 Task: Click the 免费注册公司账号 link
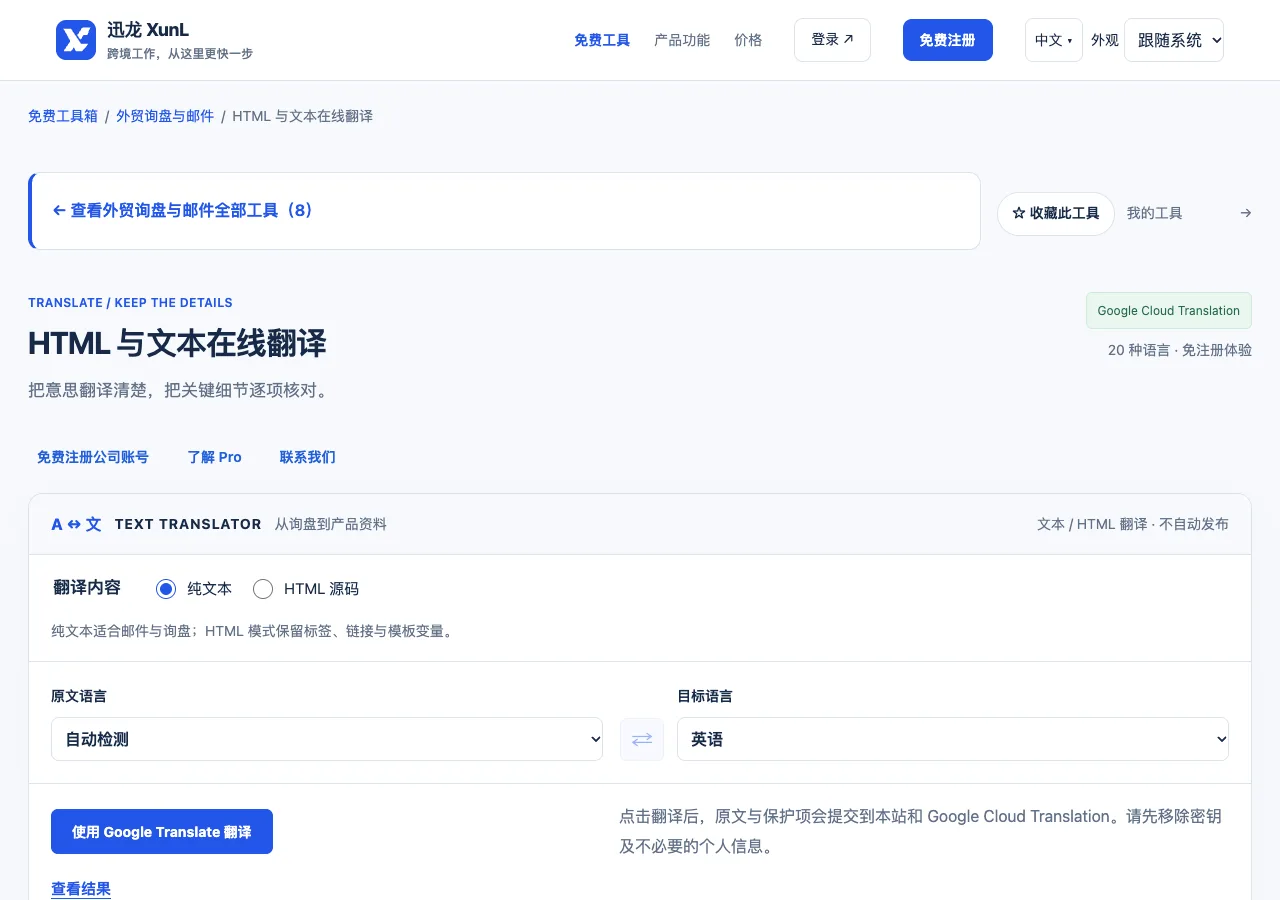point(93,457)
